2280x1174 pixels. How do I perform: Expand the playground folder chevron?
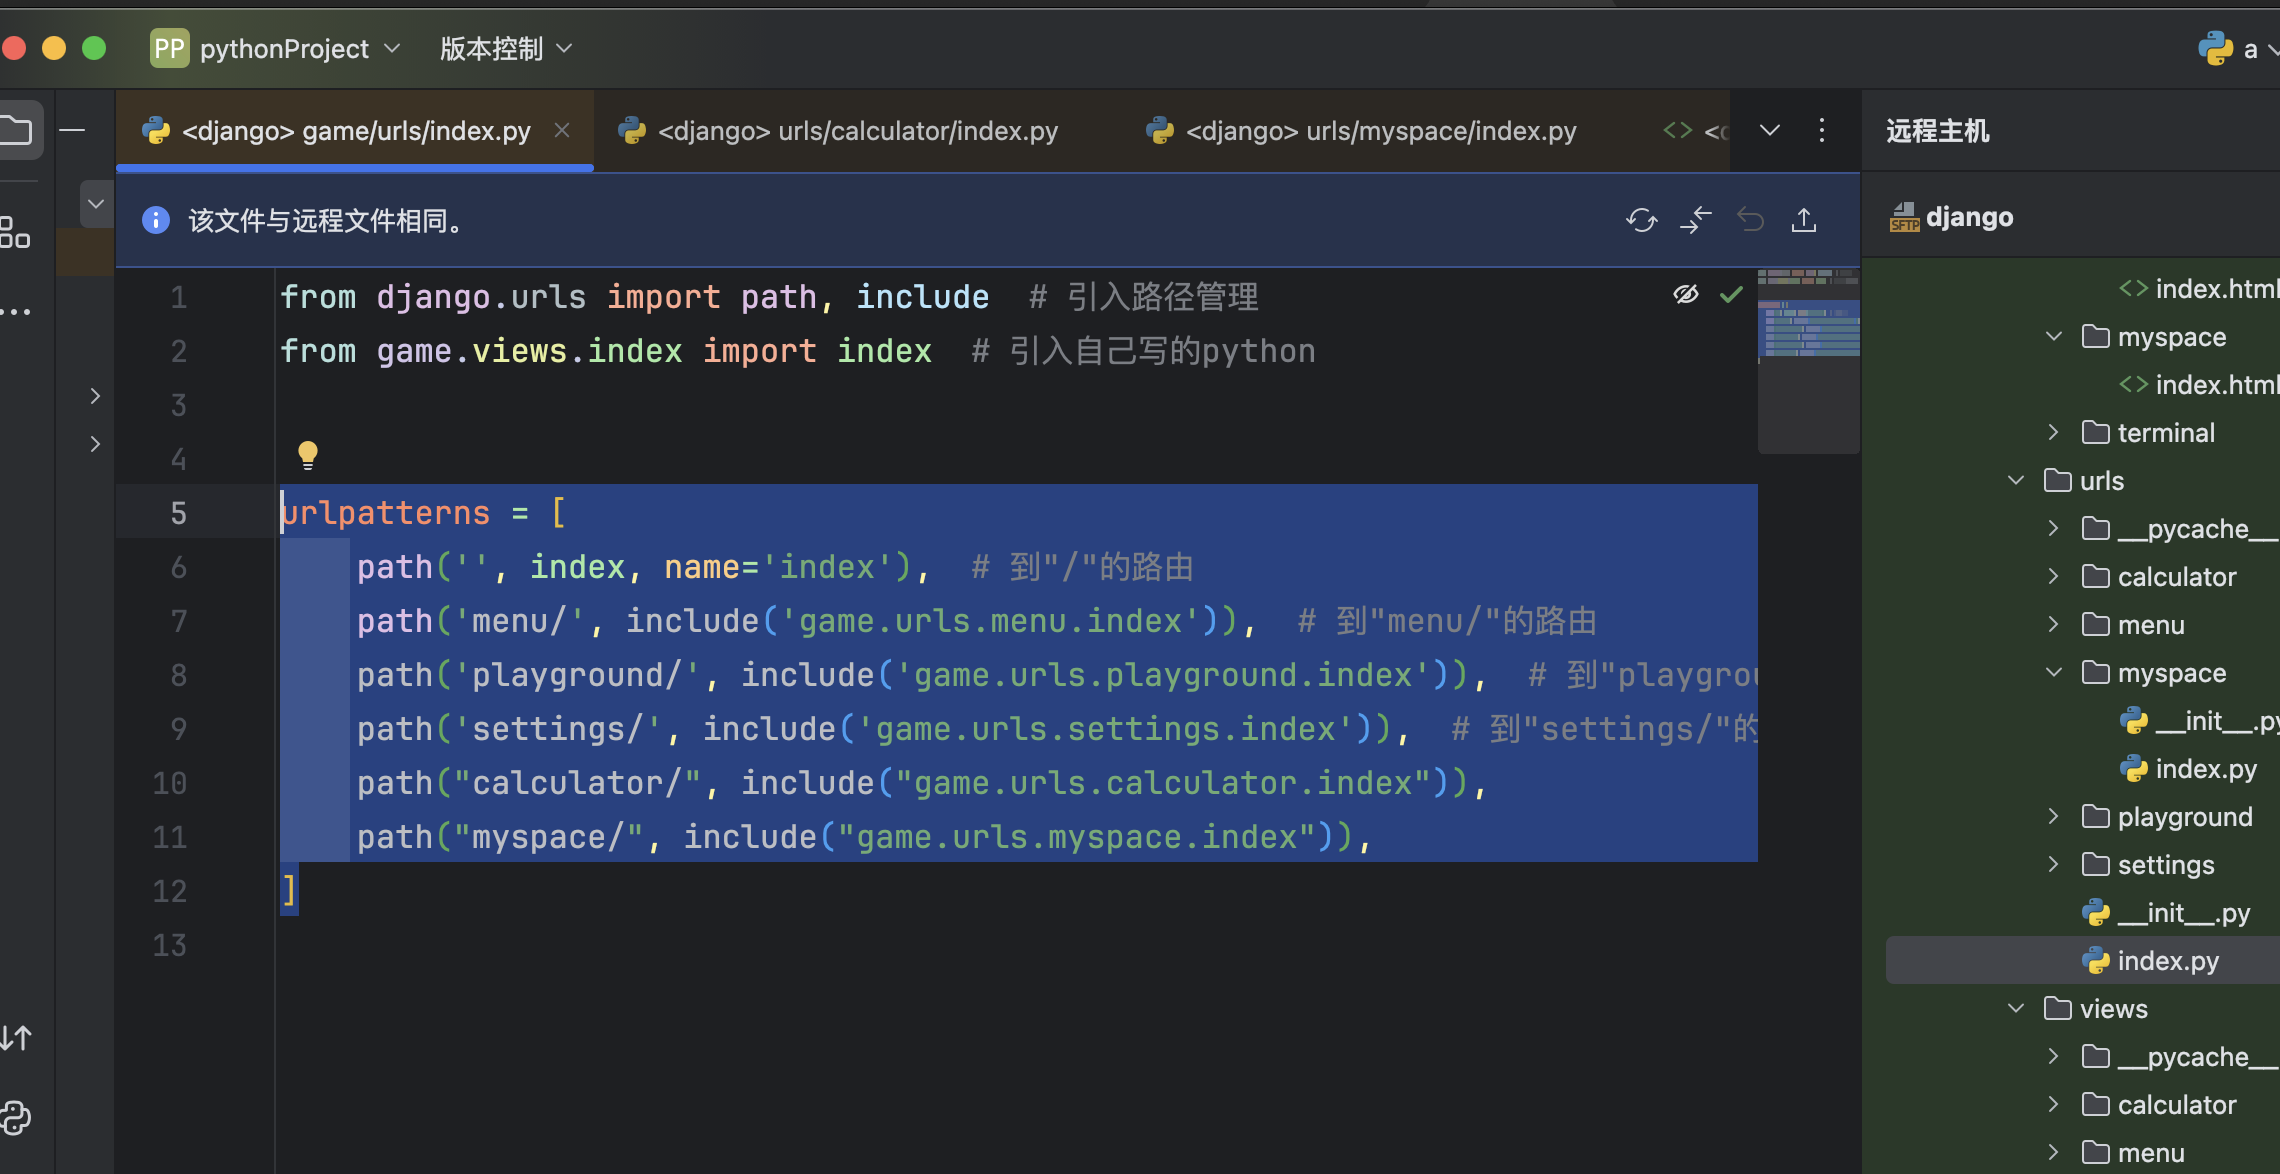tap(2053, 817)
